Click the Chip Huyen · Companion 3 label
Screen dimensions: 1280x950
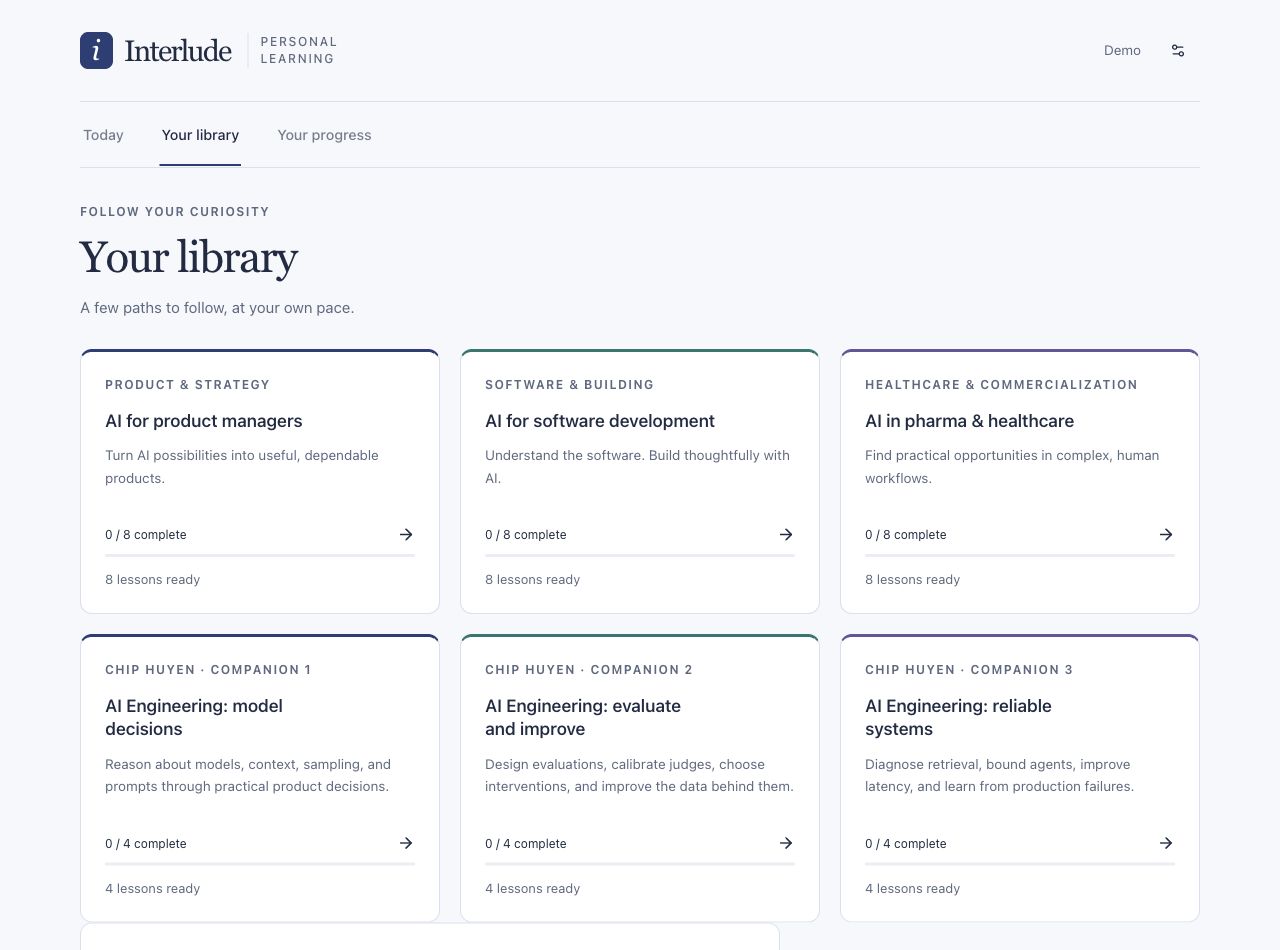(x=969, y=670)
